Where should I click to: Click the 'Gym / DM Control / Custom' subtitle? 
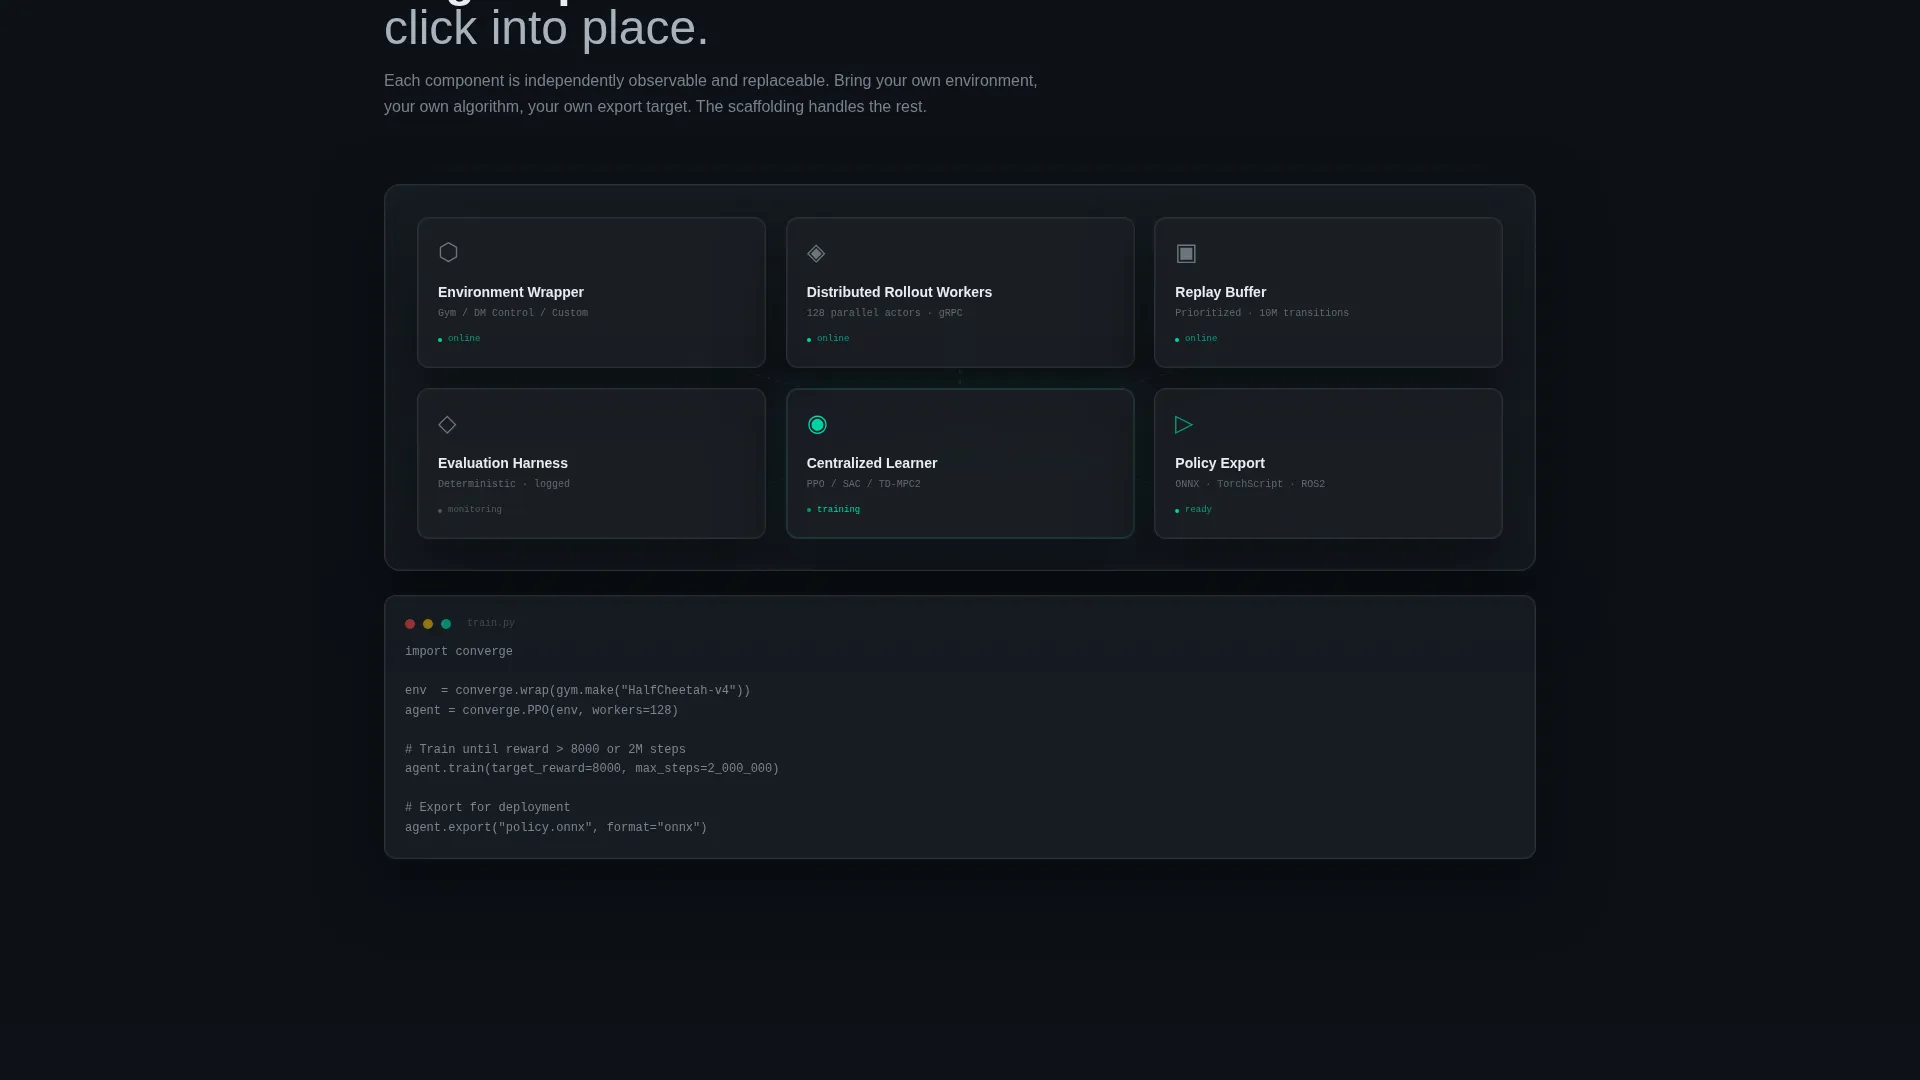point(513,313)
